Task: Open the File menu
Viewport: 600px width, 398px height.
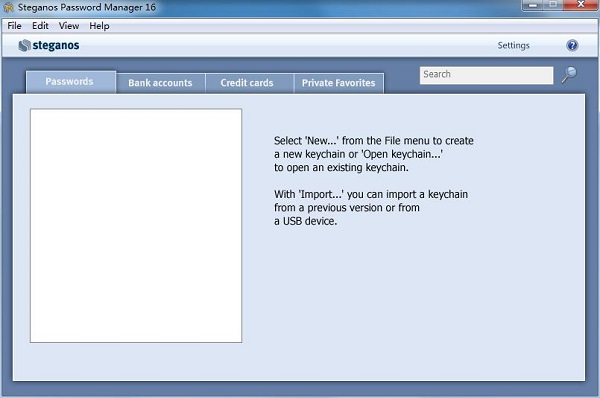Action: (x=15, y=26)
